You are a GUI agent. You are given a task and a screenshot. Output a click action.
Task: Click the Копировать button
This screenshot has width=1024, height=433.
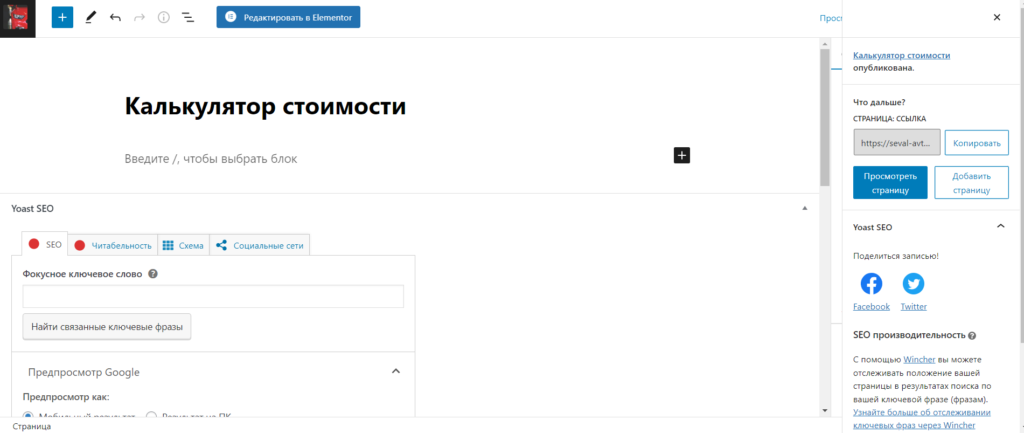pos(976,142)
